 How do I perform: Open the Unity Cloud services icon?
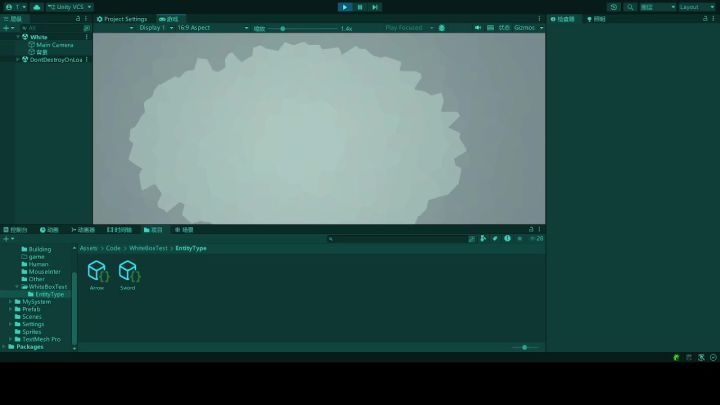pyautogui.click(x=36, y=7)
